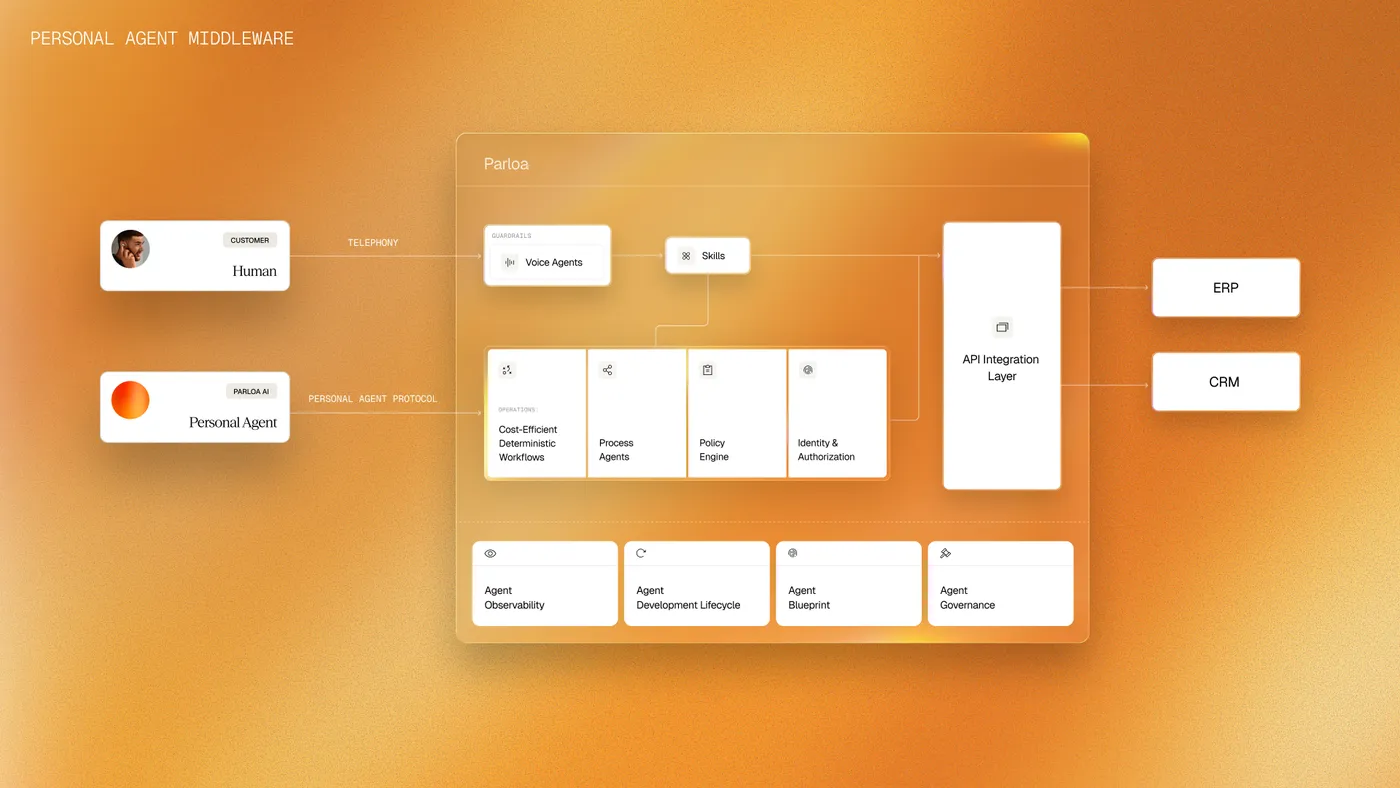Viewport: 1400px width, 788px height.
Task: Open the CRM box
Action: point(1226,382)
